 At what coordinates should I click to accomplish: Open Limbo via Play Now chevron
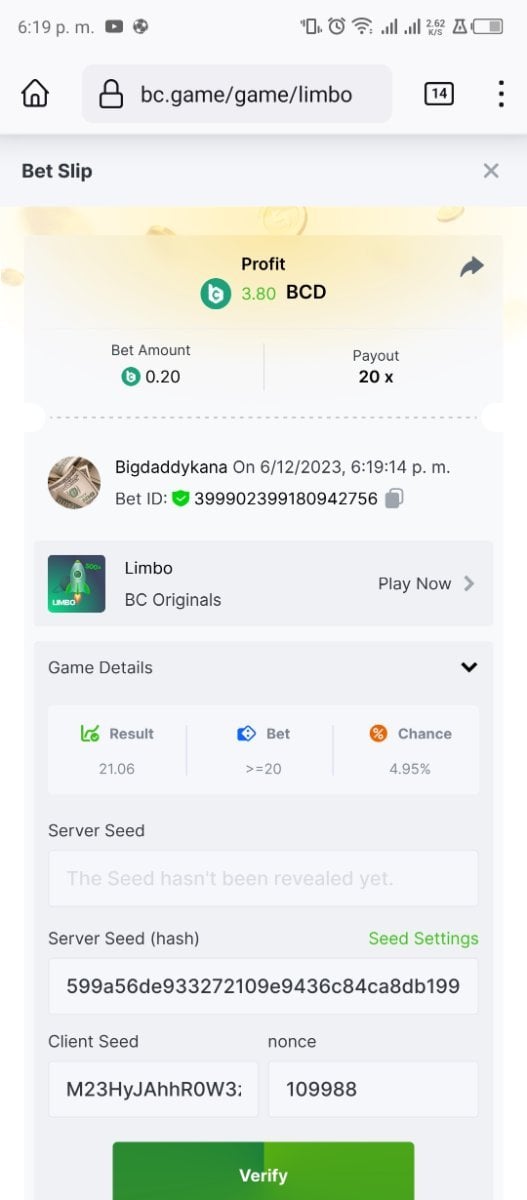(x=469, y=583)
